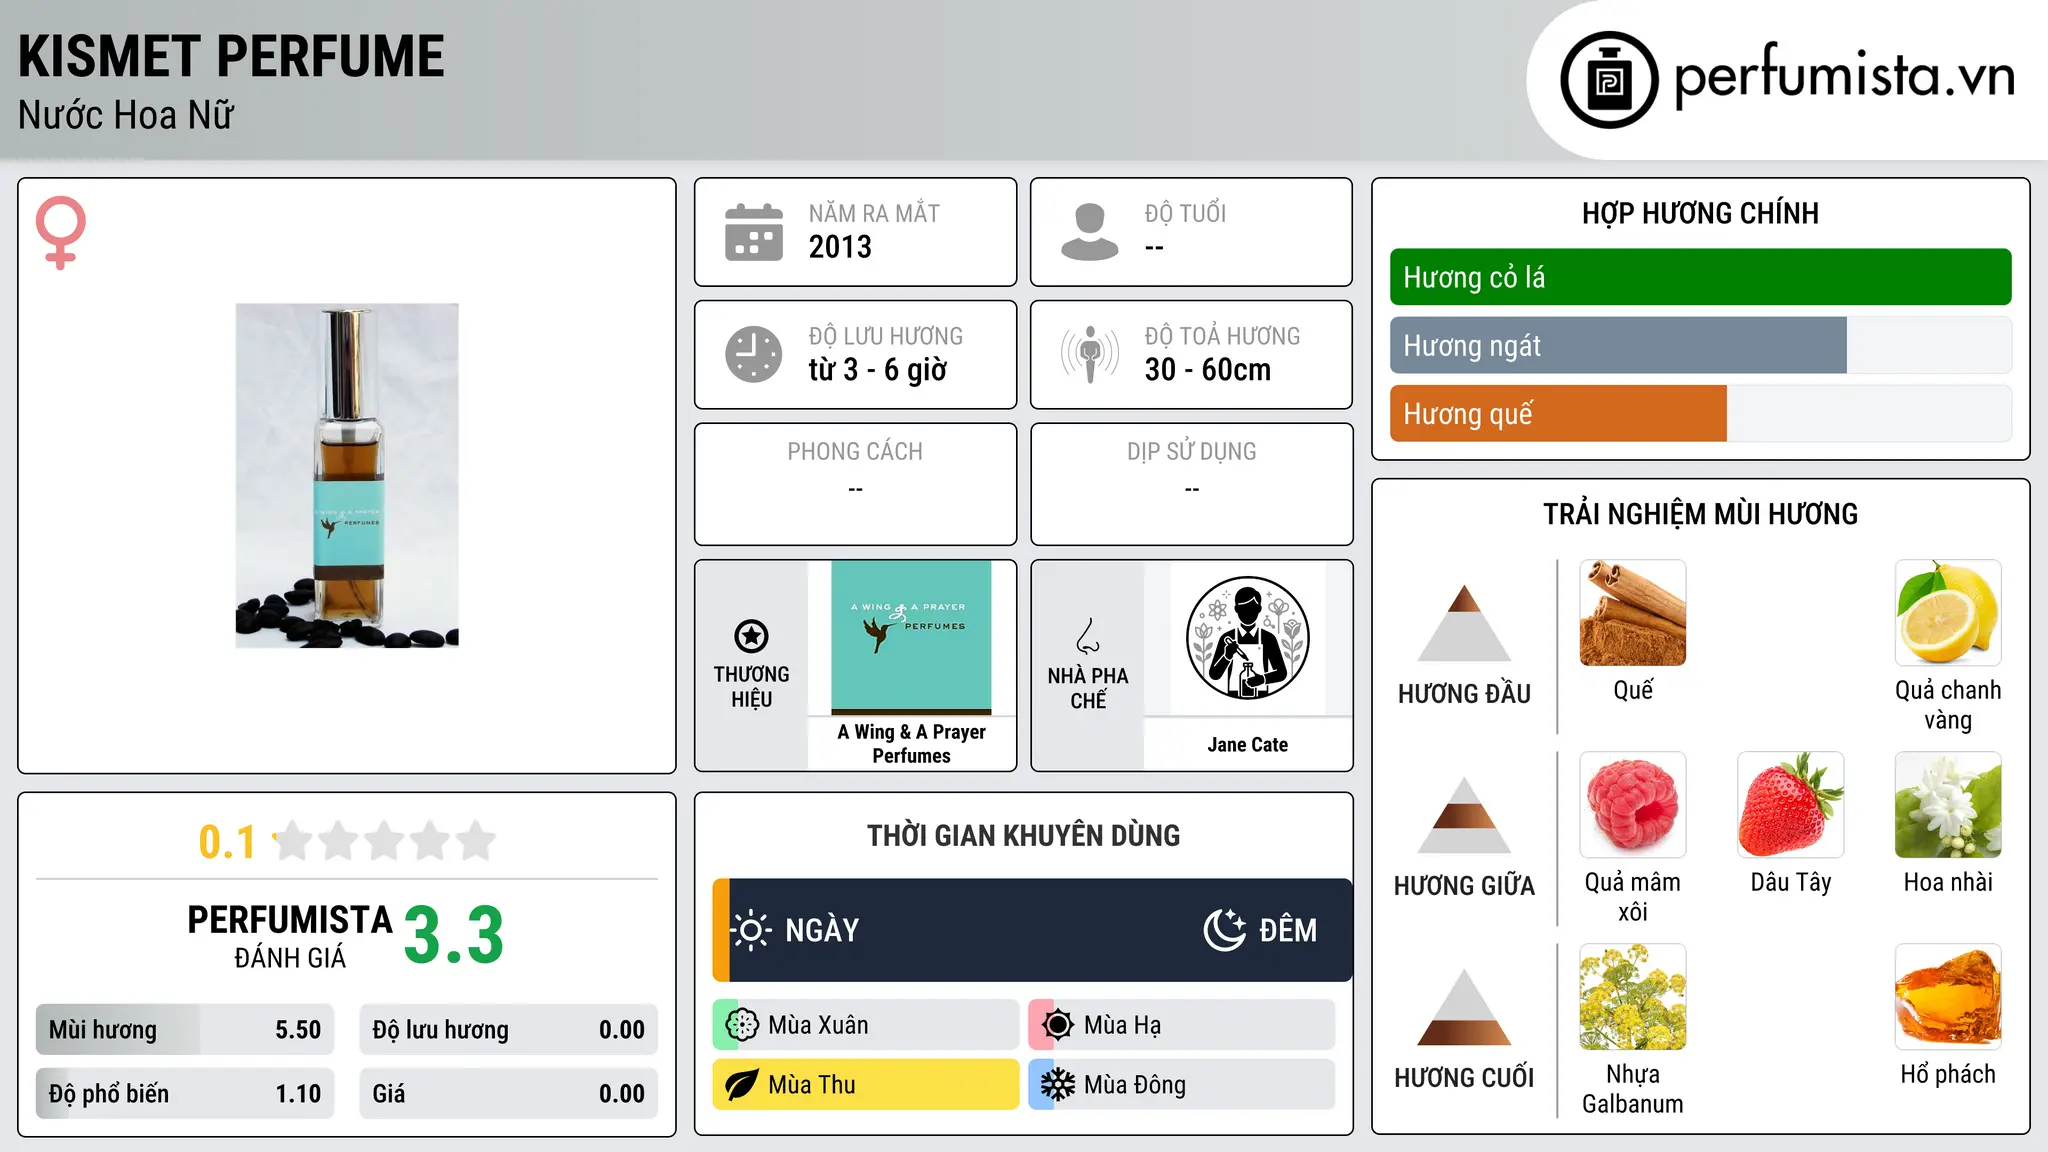Click the Hợp hương chính heading

point(1700,213)
